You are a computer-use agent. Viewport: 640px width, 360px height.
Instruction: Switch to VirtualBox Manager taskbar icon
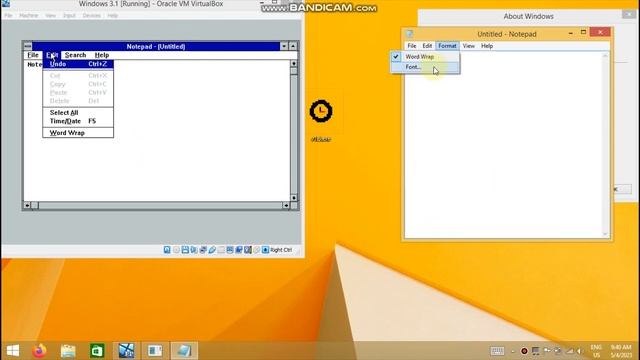pyautogui.click(x=126, y=351)
